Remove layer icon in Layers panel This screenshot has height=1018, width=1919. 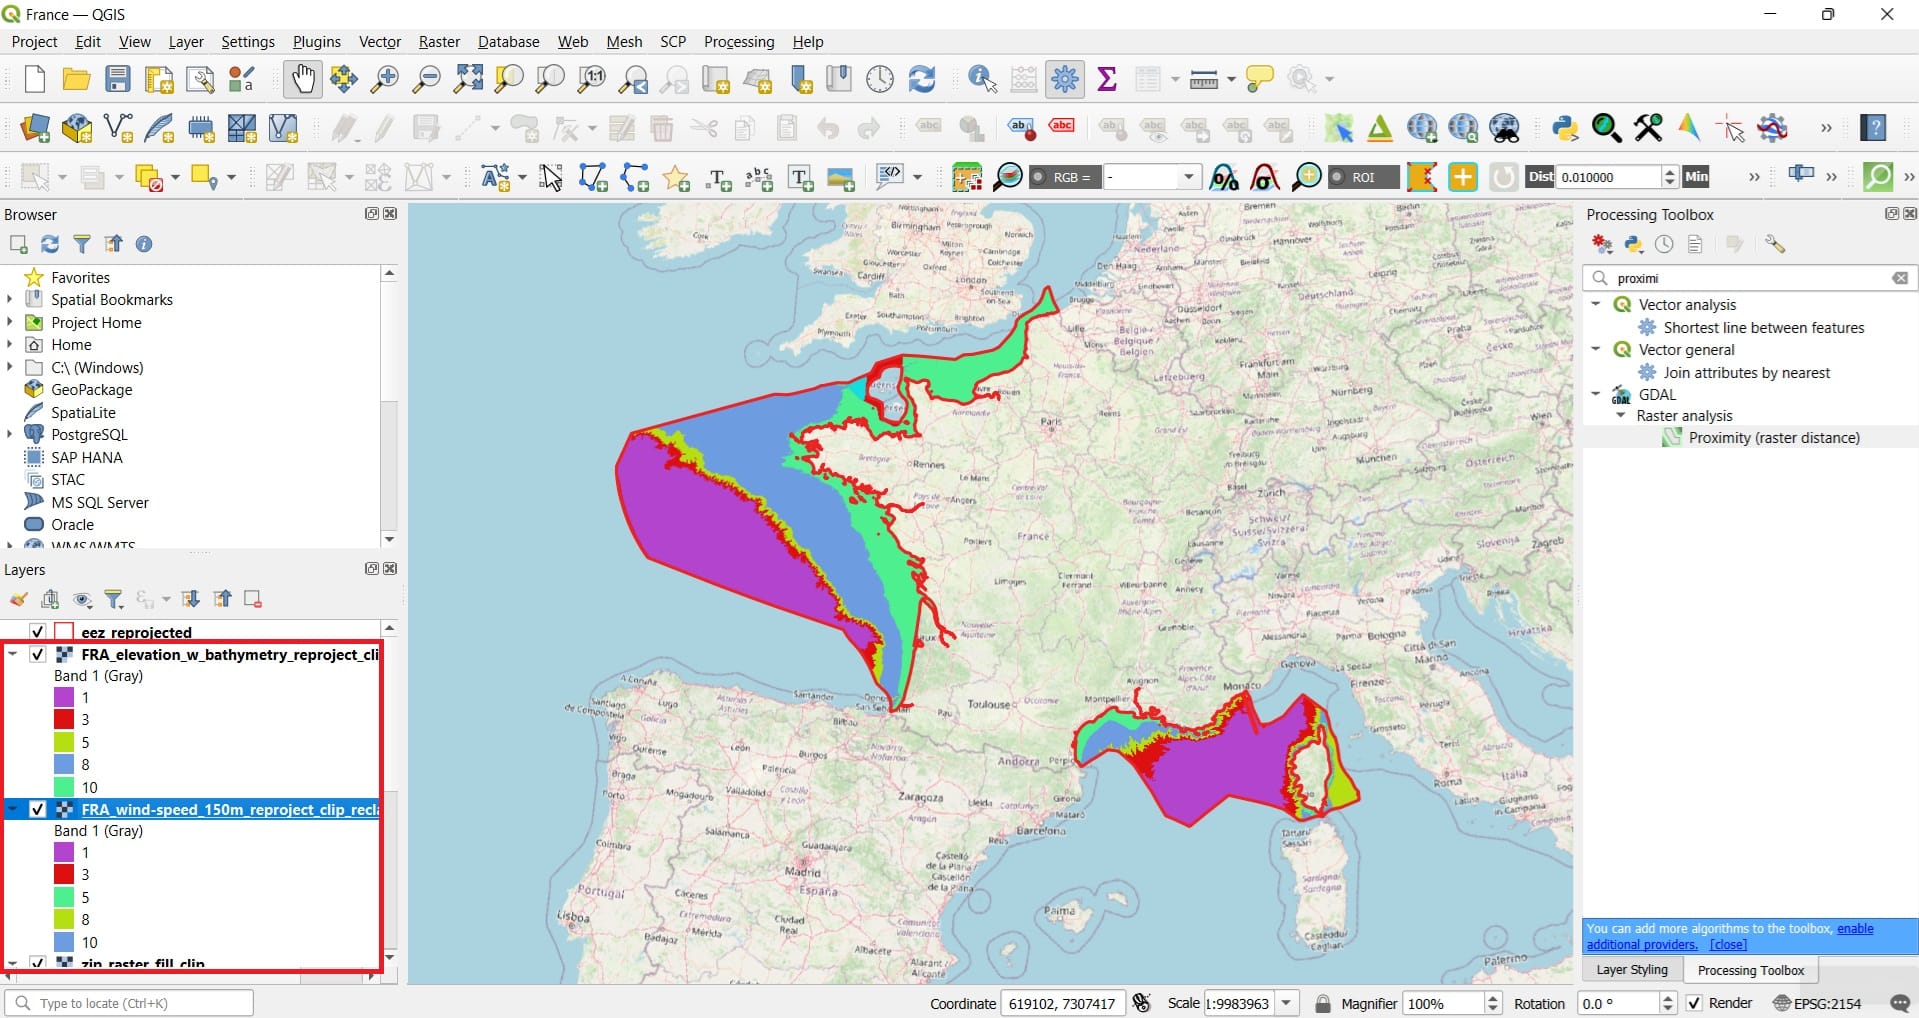(x=253, y=599)
